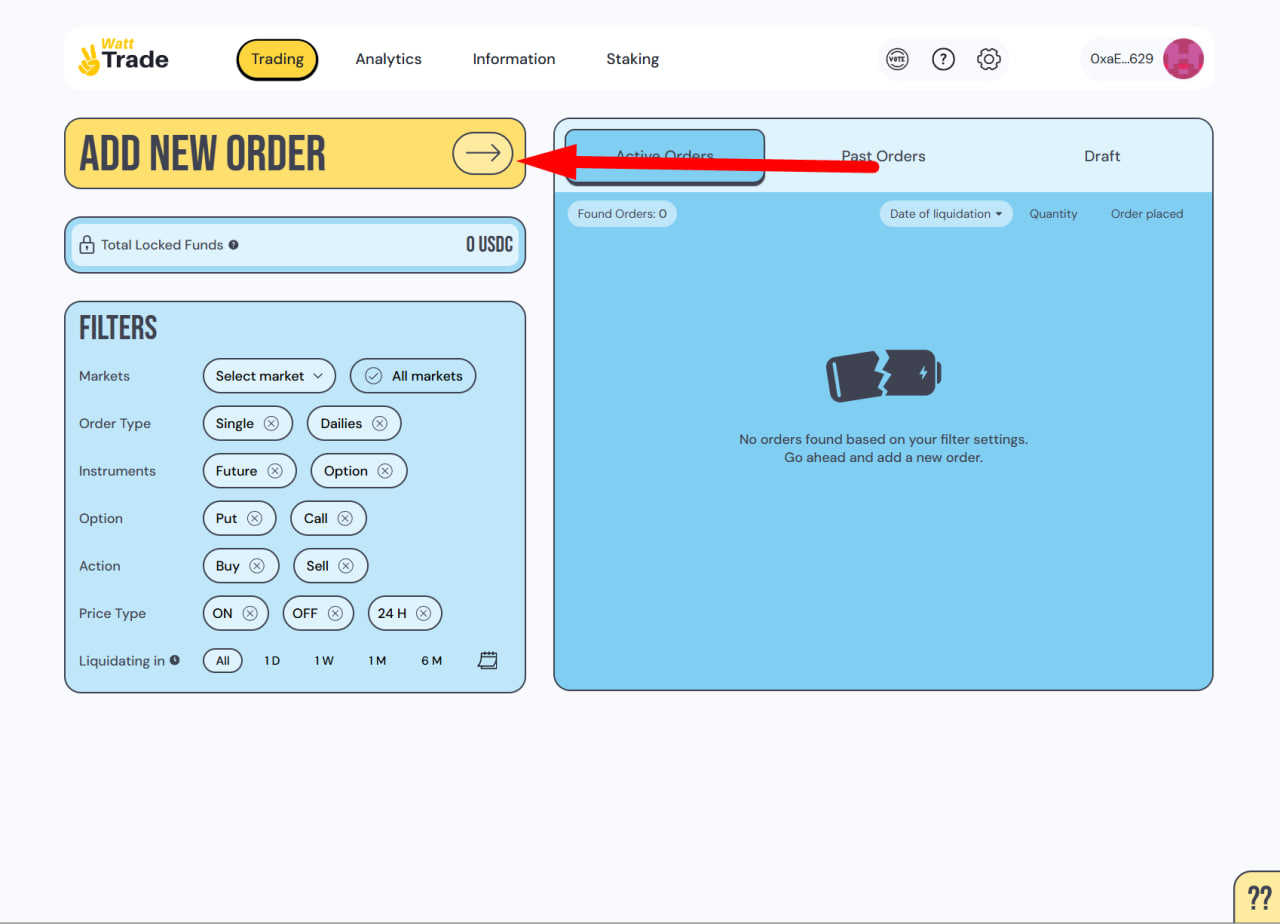Switch to Past Orders tab
Screen dimensions: 1280x924
pos(883,156)
